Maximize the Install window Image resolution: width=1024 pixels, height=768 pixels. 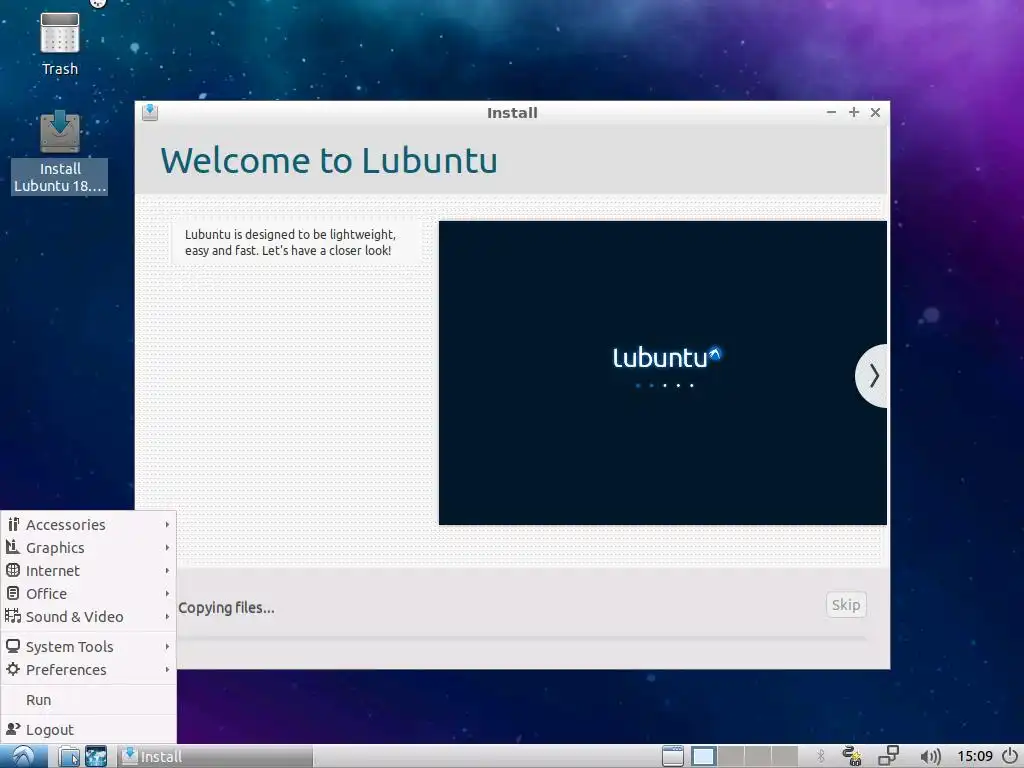click(854, 112)
